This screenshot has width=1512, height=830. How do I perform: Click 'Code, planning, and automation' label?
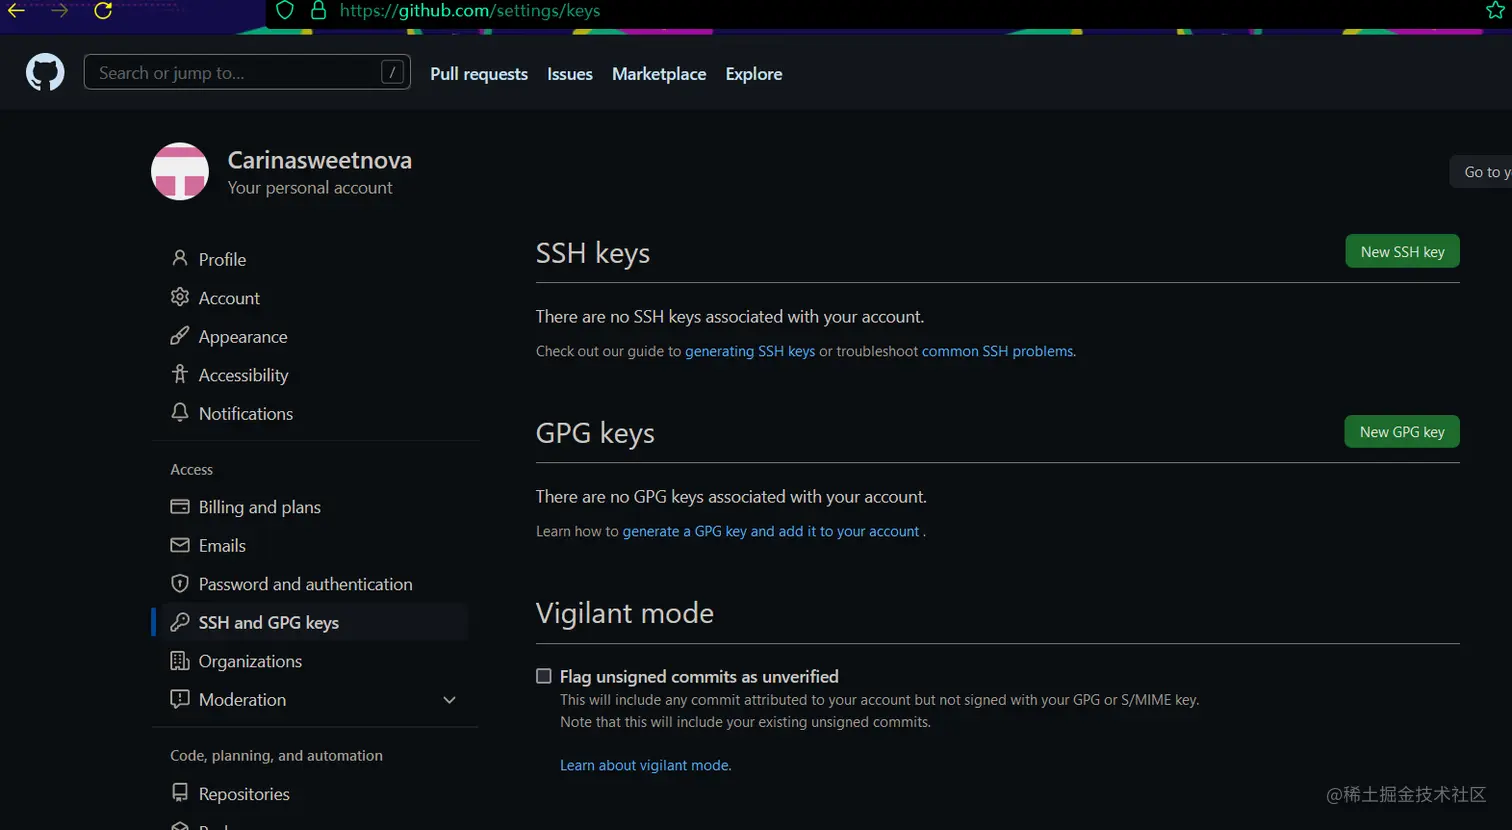[276, 756]
